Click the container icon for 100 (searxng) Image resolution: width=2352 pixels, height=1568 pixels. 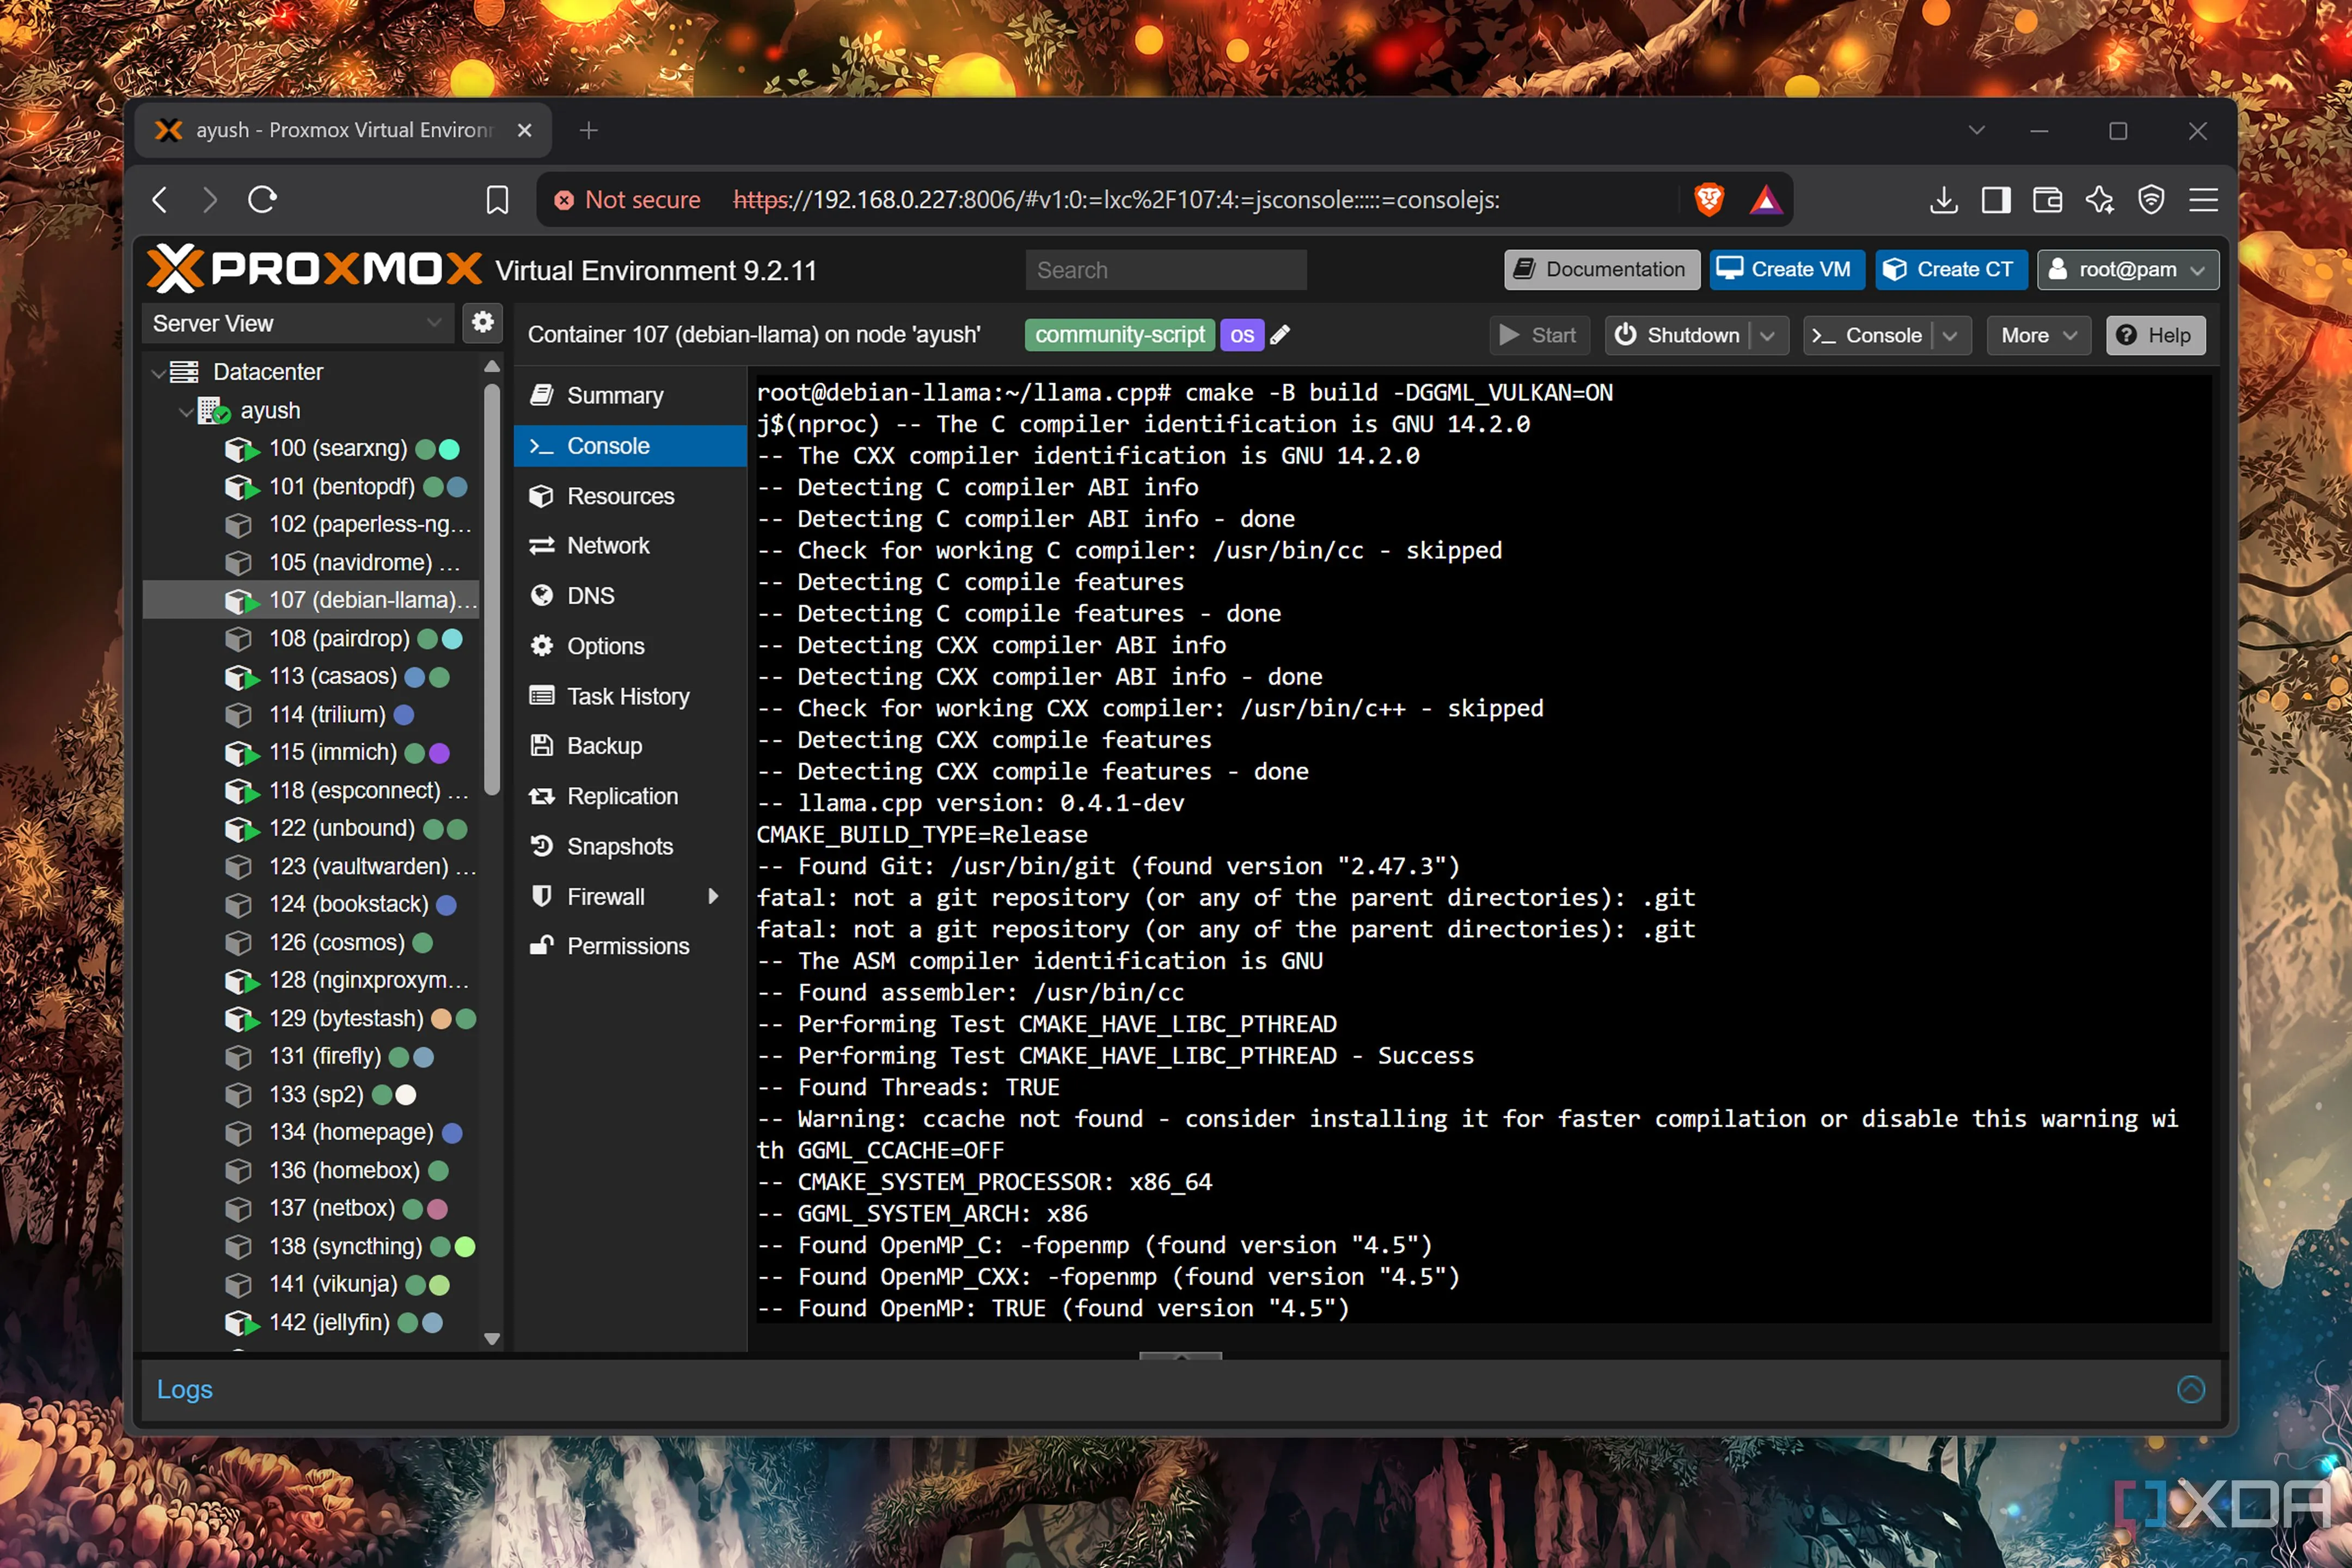coord(241,449)
